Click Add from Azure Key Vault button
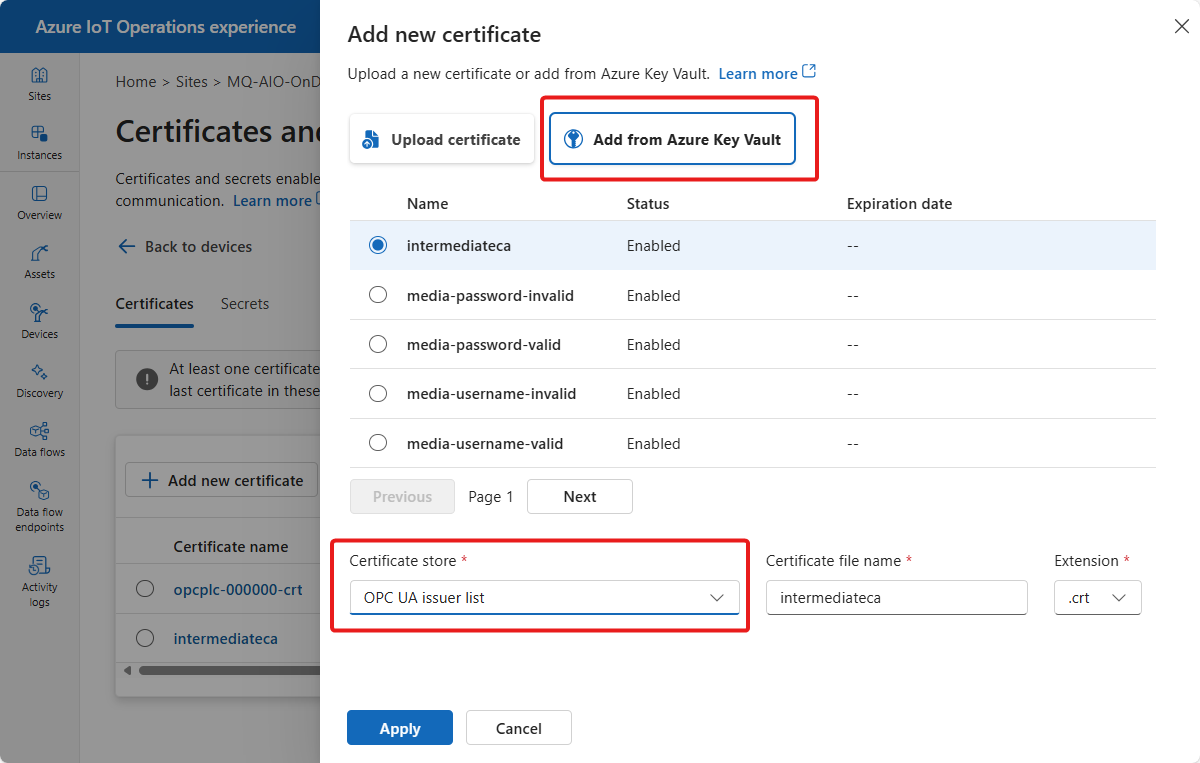The image size is (1200, 763). 672,139
